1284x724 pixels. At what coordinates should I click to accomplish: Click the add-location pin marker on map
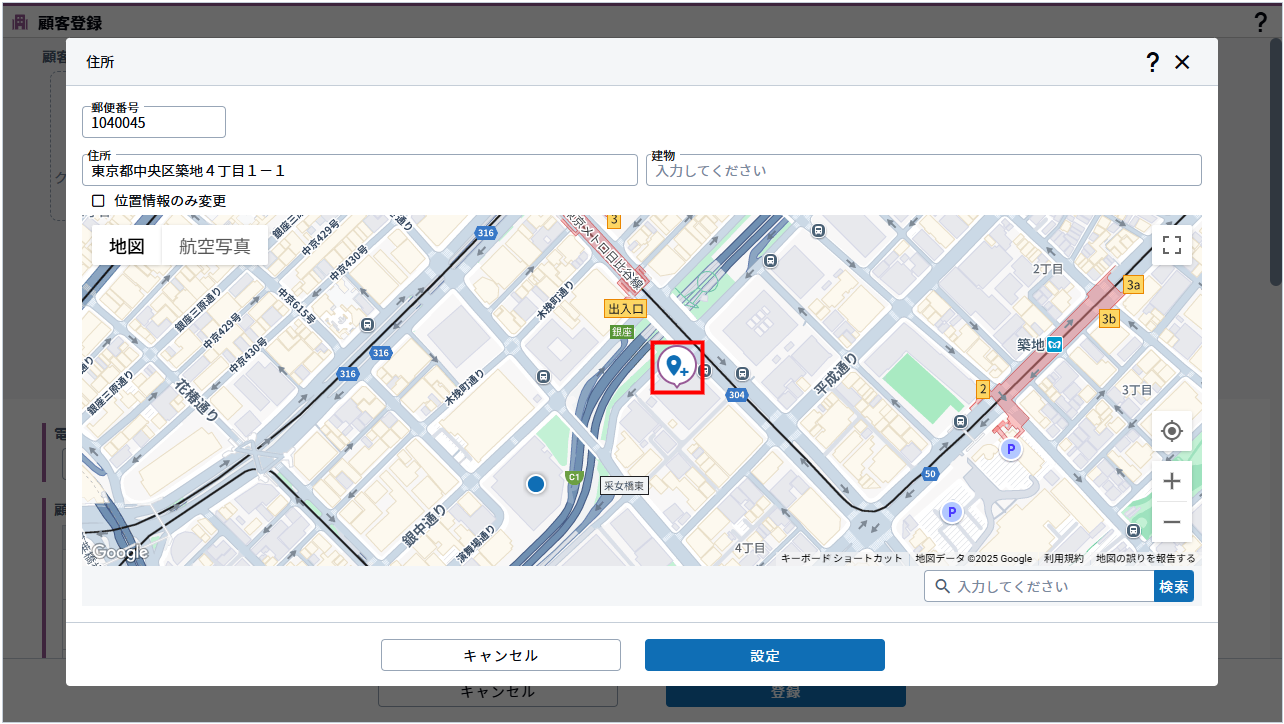[678, 367]
